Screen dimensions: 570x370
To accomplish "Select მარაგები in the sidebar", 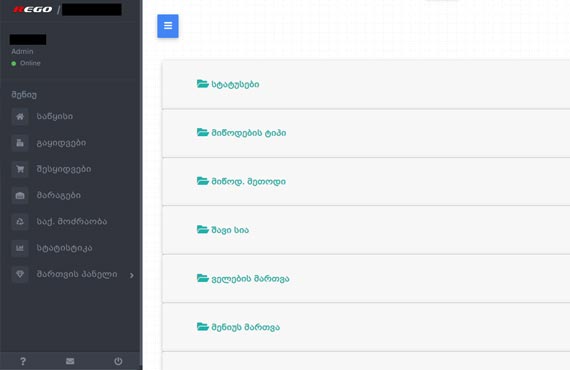I will (x=59, y=196).
